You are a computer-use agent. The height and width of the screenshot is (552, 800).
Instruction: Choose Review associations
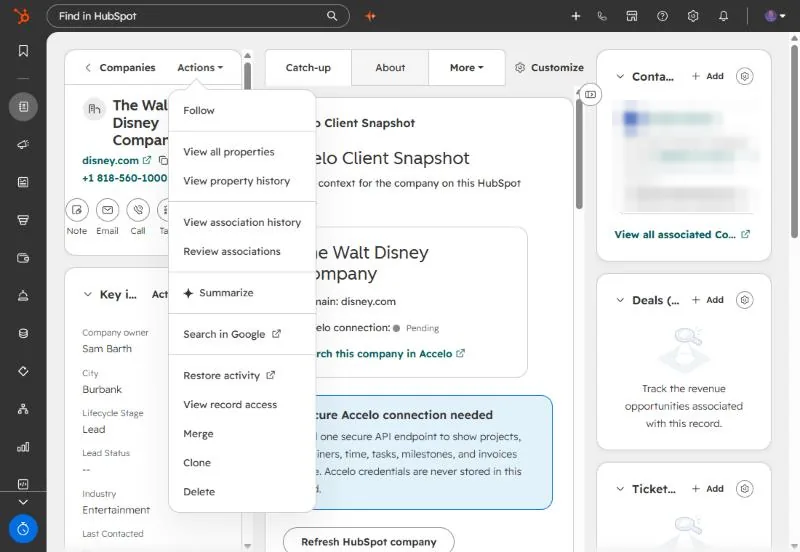242,252
